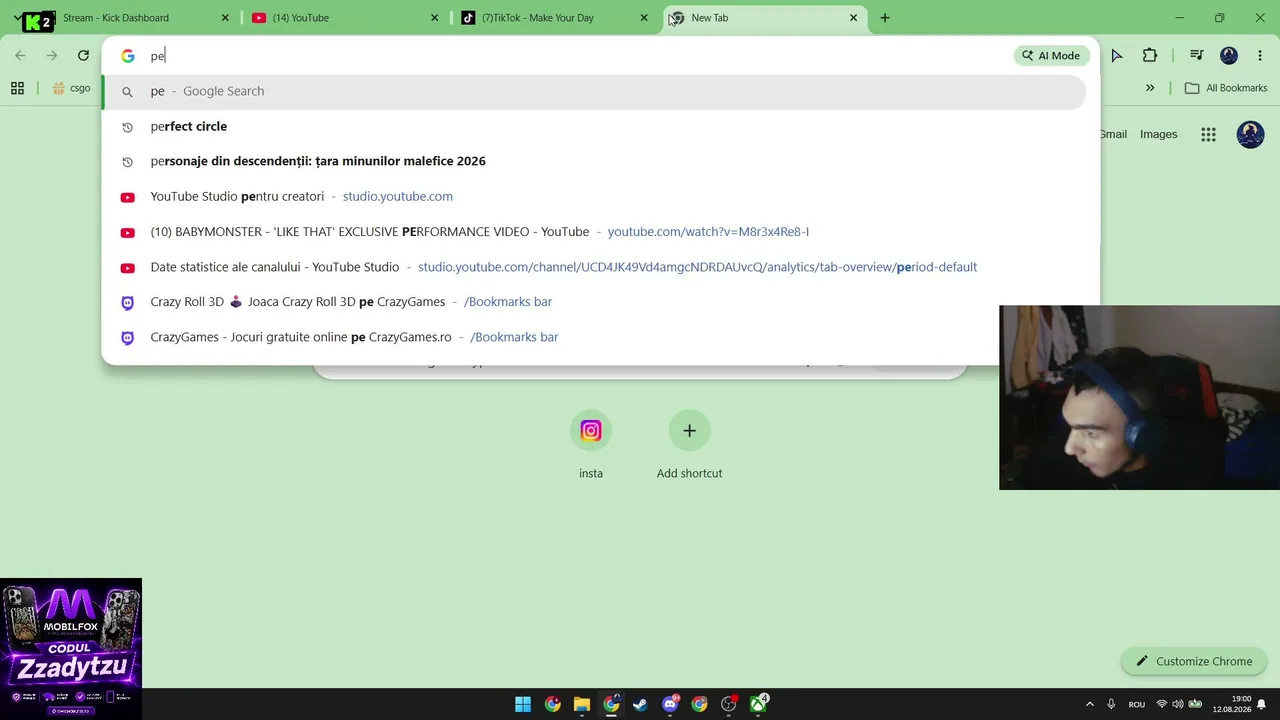
Task: Show hidden system tray icons
Action: [x=1089, y=704]
